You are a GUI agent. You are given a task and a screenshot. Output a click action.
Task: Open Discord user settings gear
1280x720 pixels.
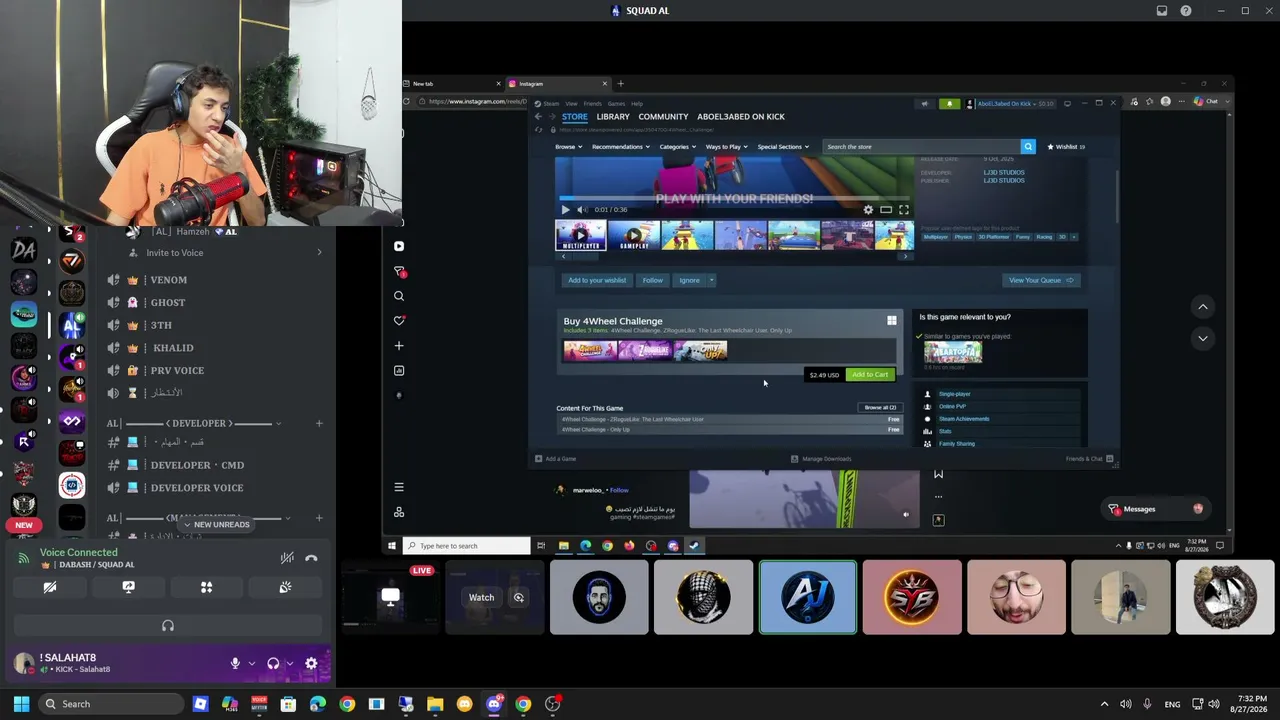(x=311, y=663)
